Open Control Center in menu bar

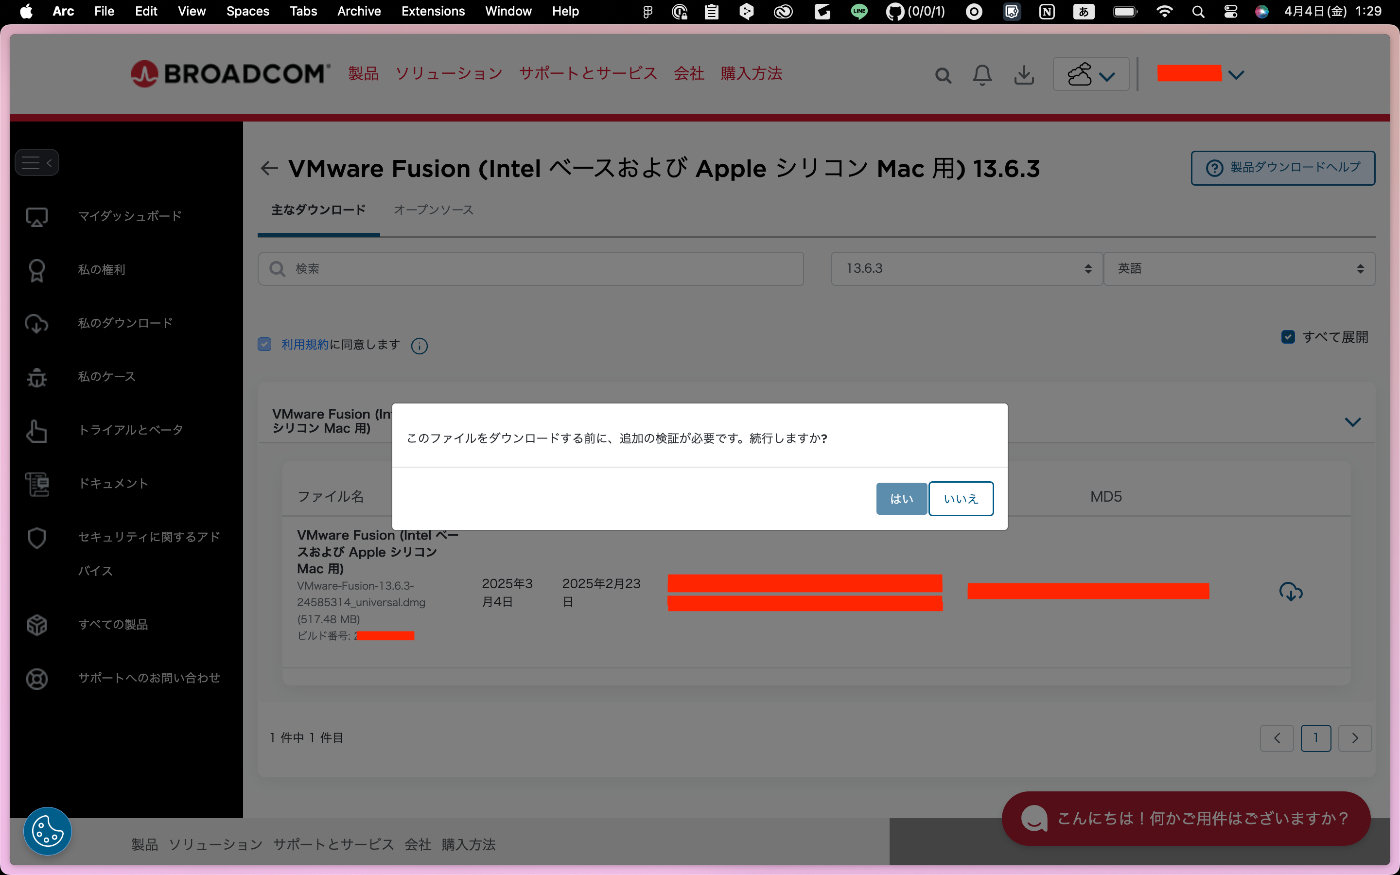coord(1231,12)
